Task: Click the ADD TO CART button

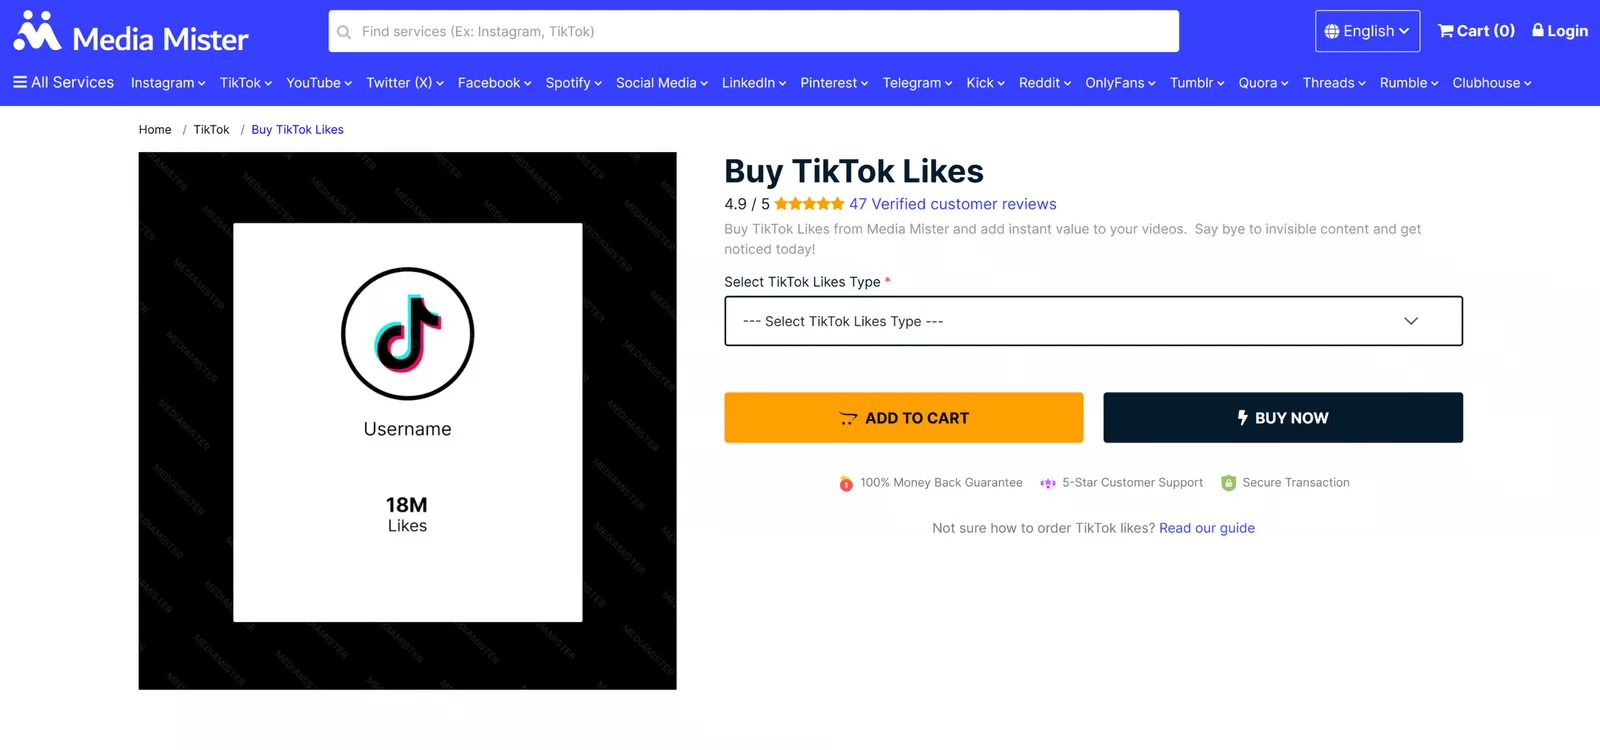Action: coord(904,418)
